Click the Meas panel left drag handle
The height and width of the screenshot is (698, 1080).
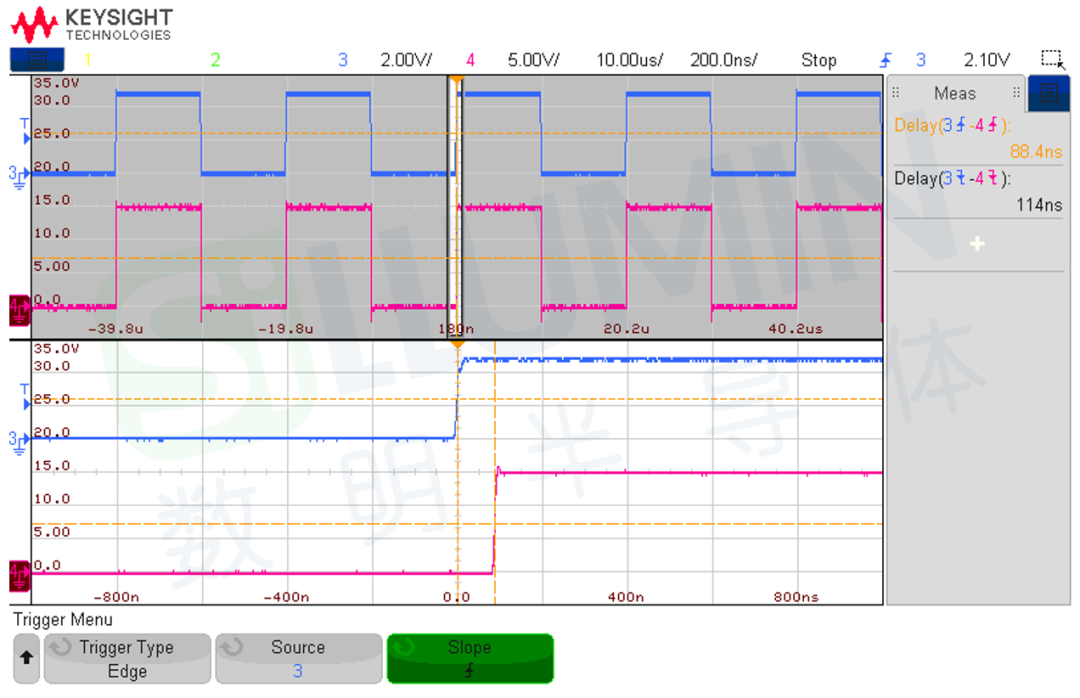tap(895, 92)
